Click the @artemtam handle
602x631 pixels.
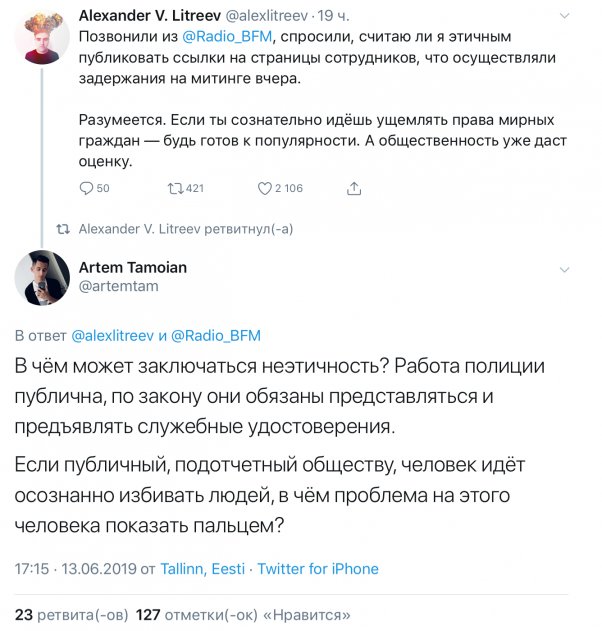[118, 287]
